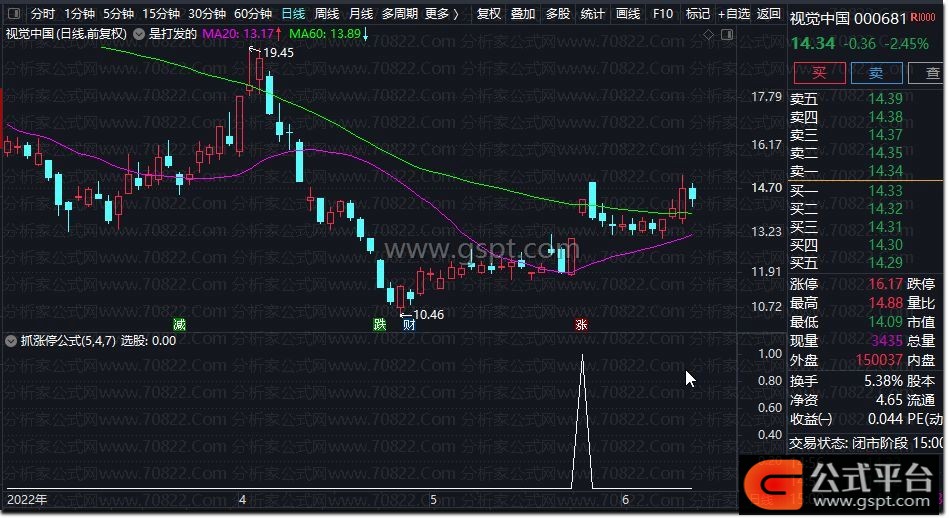The width and height of the screenshot is (949, 518).
Task: Select the 15分钟 period tab
Action: 160,13
